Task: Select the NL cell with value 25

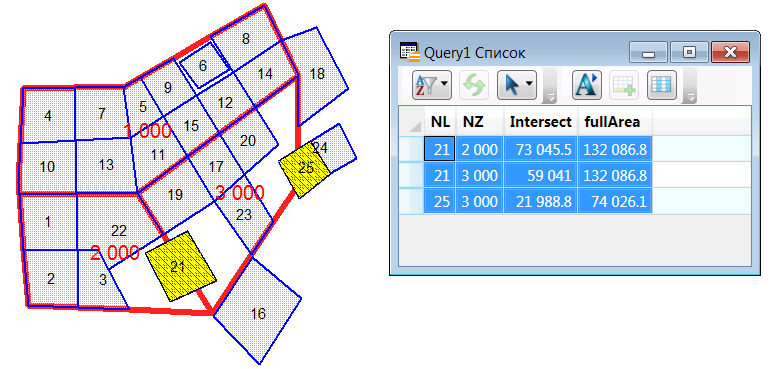Action: tap(440, 201)
